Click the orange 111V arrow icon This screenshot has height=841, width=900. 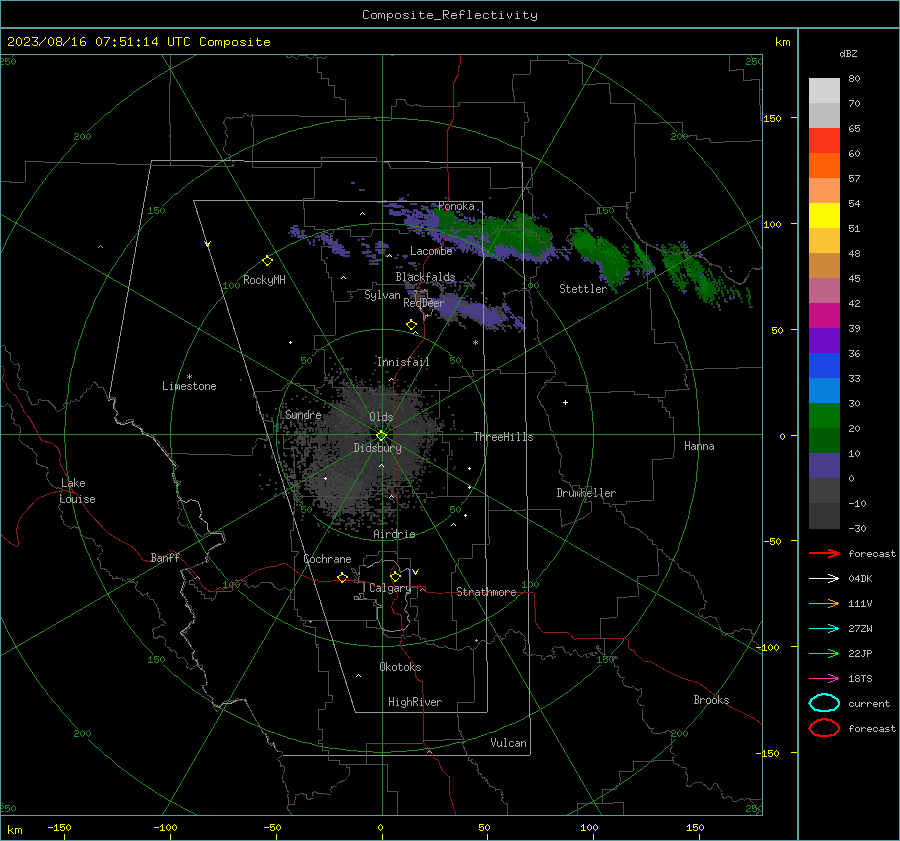[824, 603]
